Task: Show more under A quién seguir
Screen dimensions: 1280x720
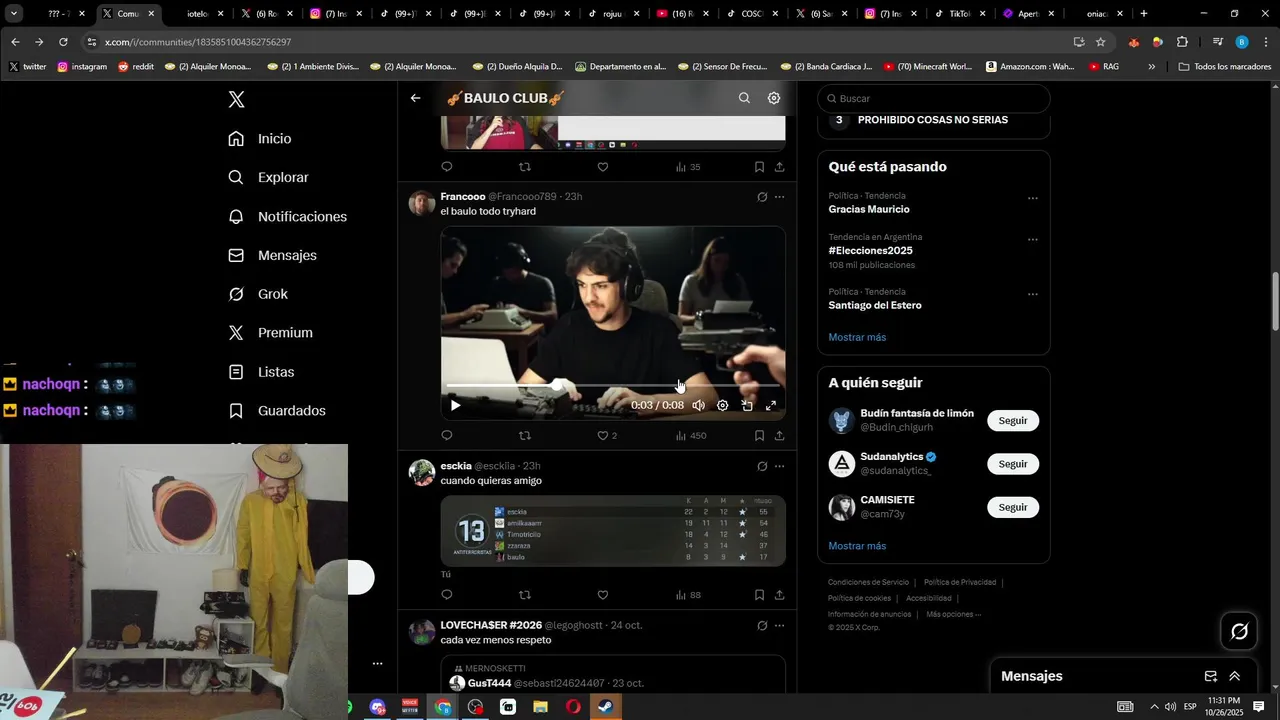Action: [857, 547]
